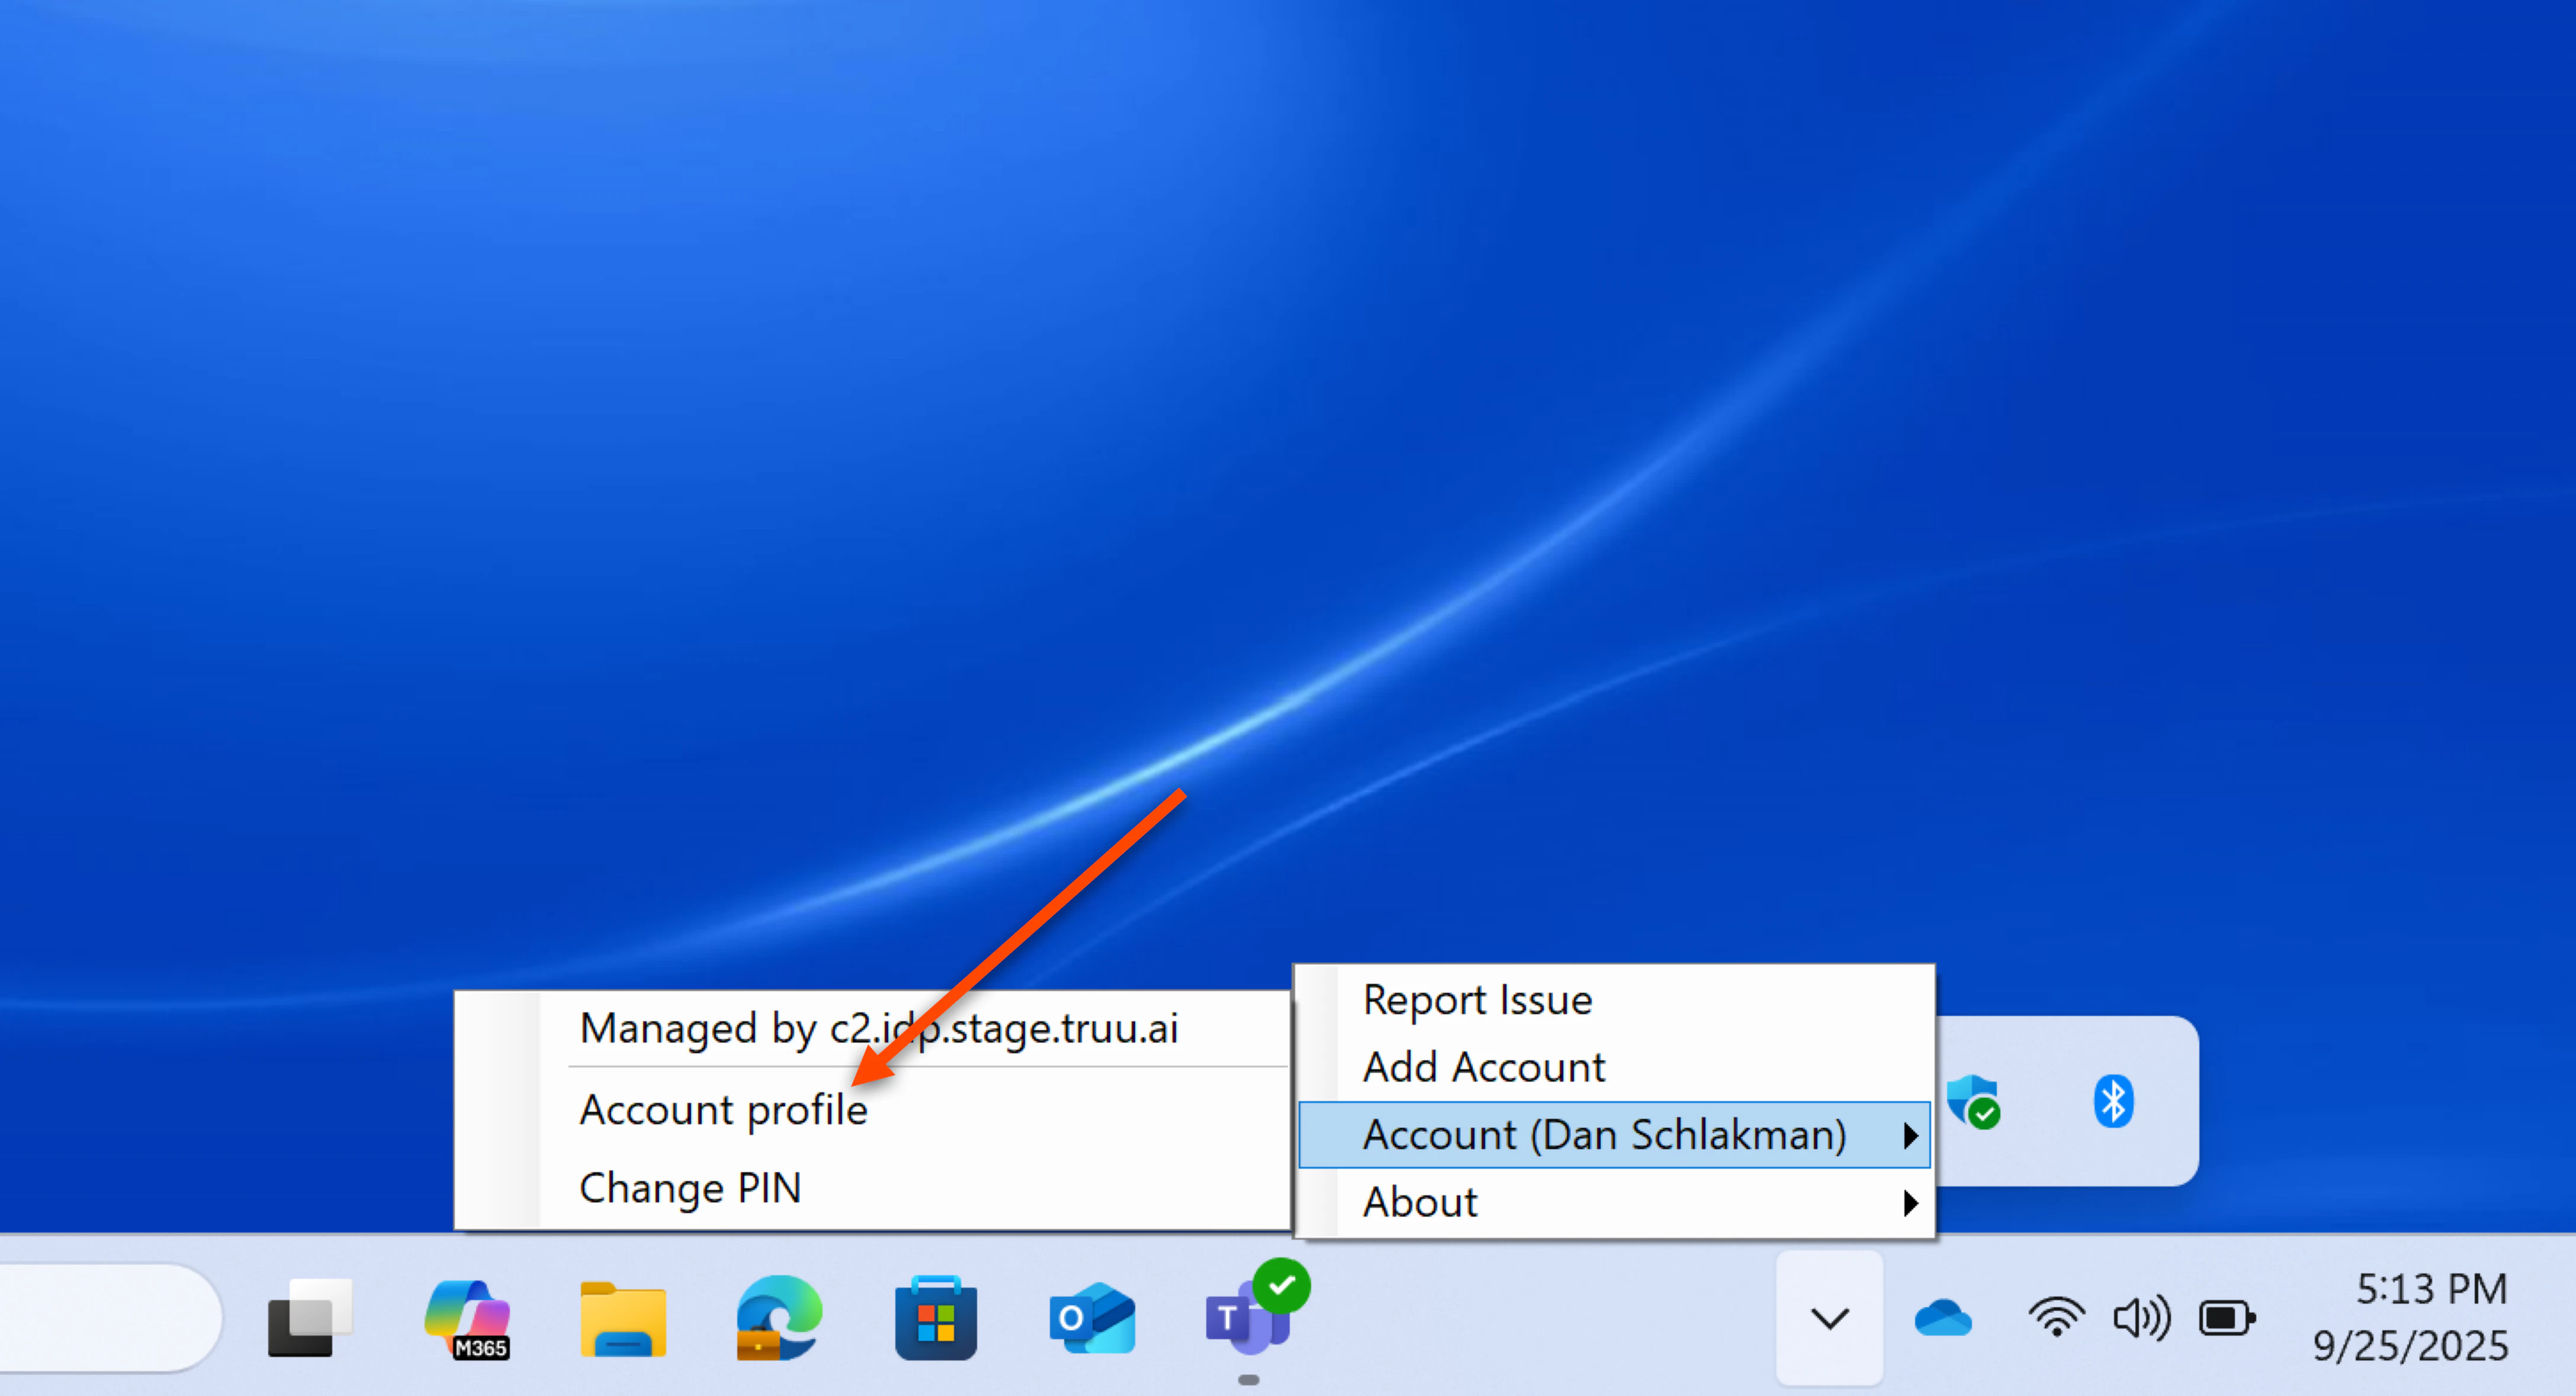Click the Bluetooth tray icon

coord(2113,1101)
